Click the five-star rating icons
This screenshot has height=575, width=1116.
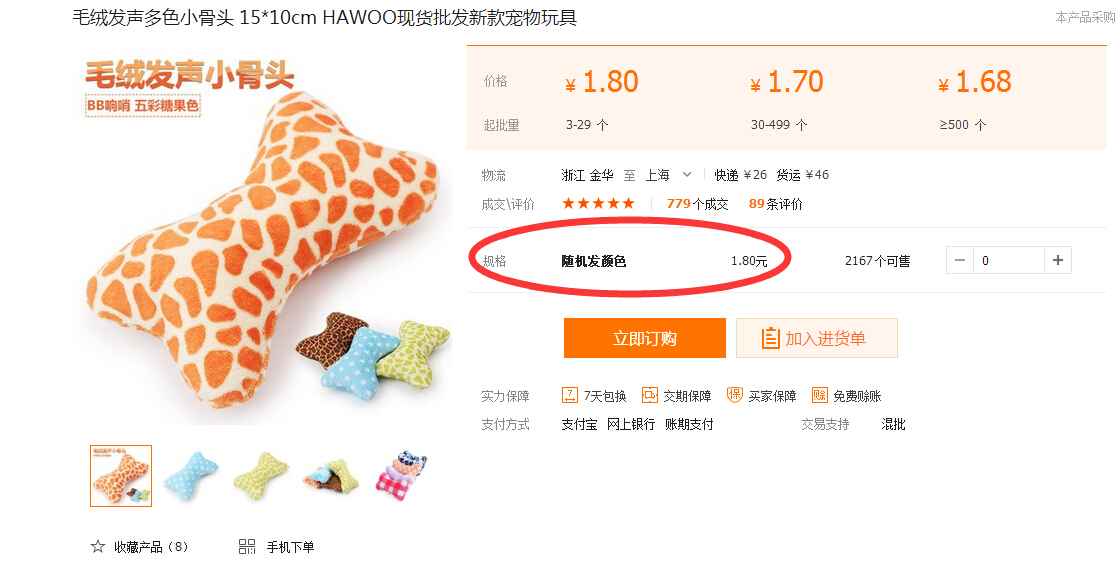click(598, 204)
